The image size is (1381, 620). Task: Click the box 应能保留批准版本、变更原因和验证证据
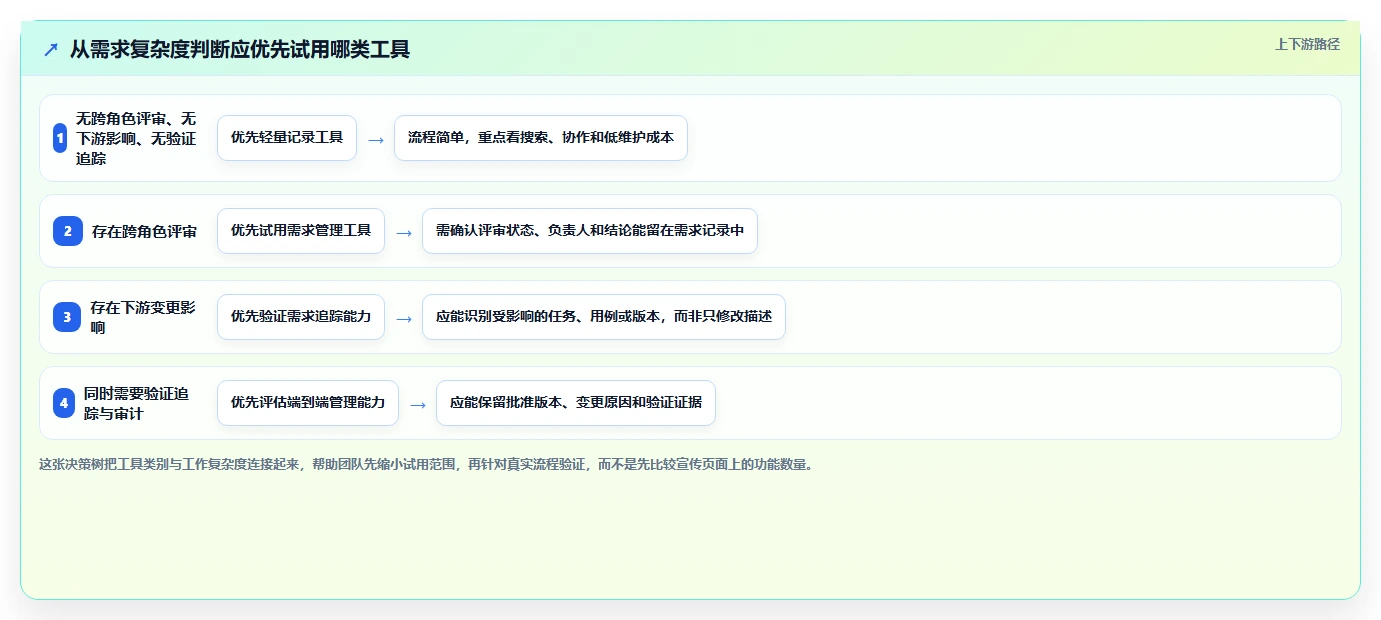pyautogui.click(x=576, y=403)
